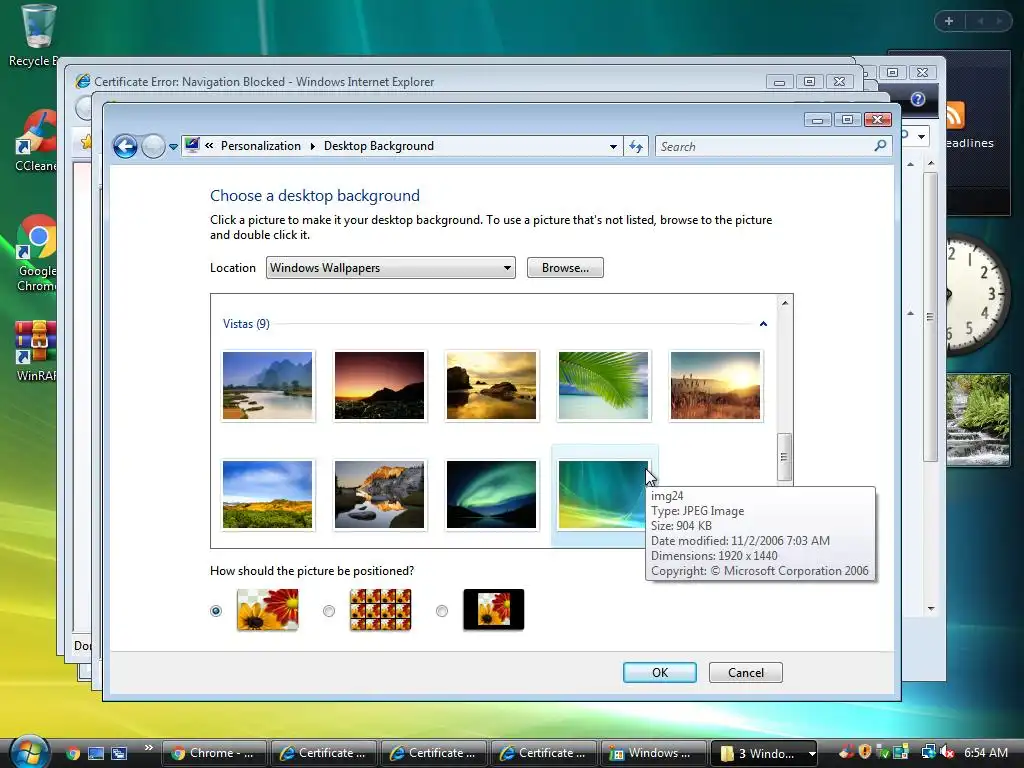1024x768 pixels.
Task: Select the misty river mountains wallpaper
Action: [x=267, y=385]
